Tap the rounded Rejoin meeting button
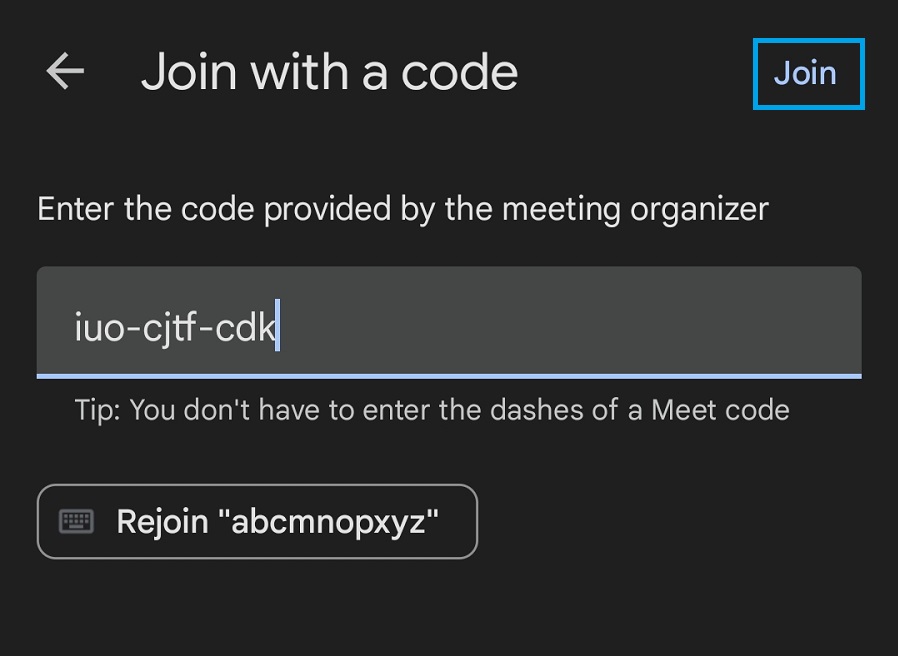This screenshot has height=656, width=898. point(256,521)
